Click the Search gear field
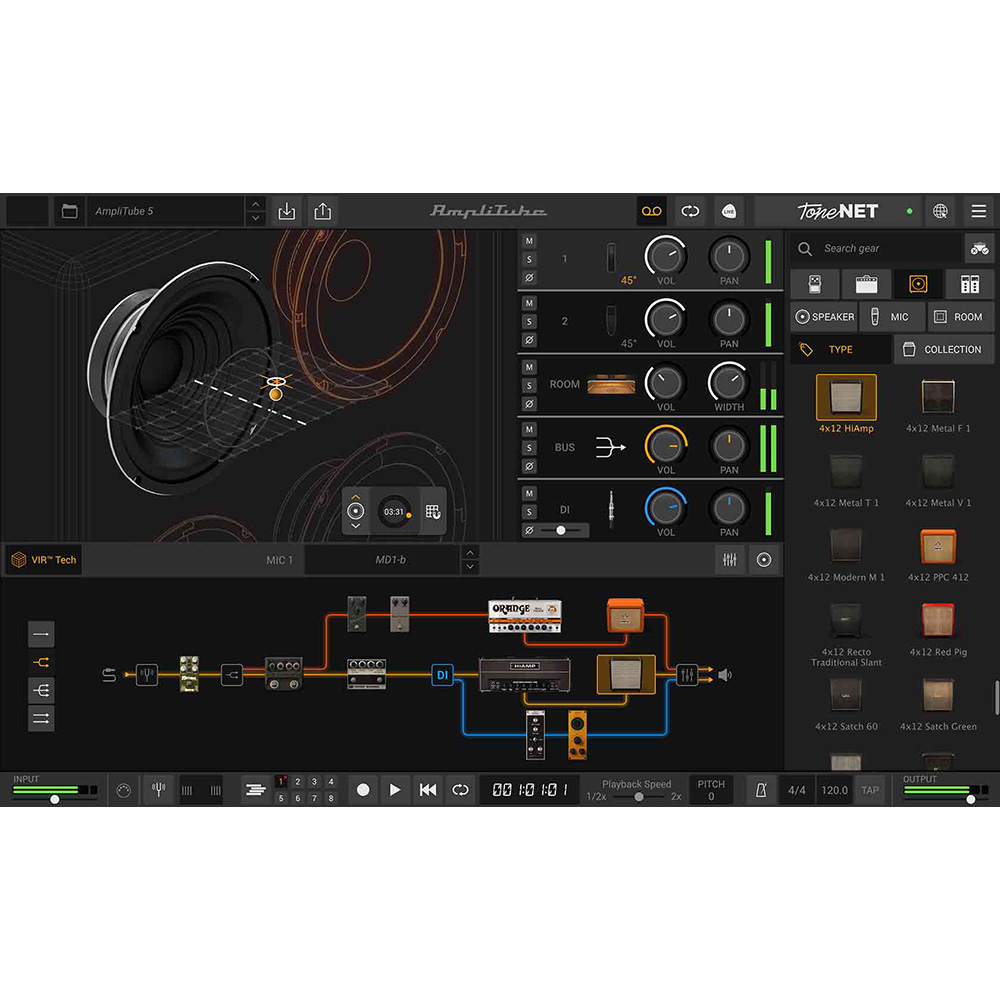 click(x=877, y=248)
